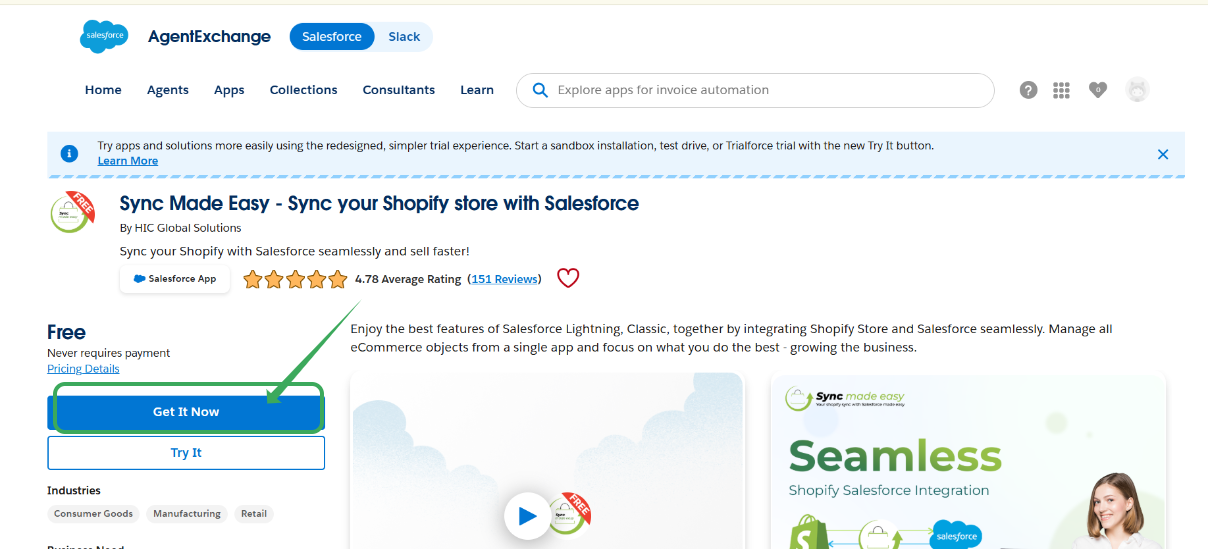Click the 4.78 Average Rating text
1208x549 pixels.
408,279
